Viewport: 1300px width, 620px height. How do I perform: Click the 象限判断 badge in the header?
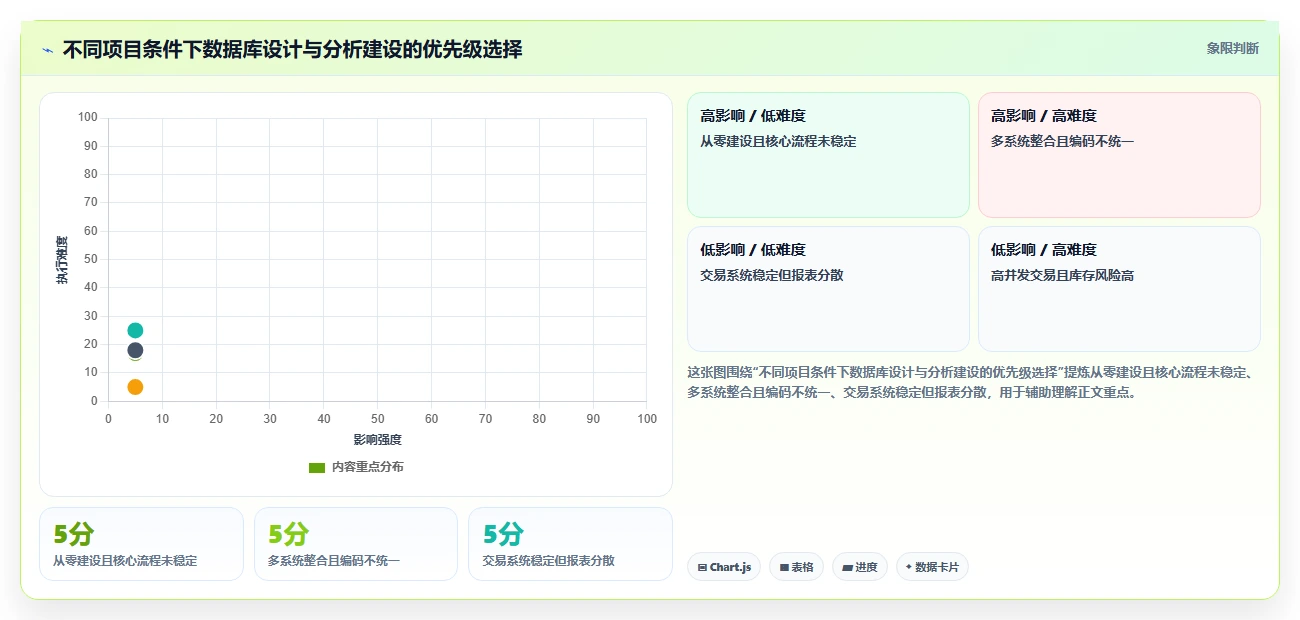[1232, 48]
